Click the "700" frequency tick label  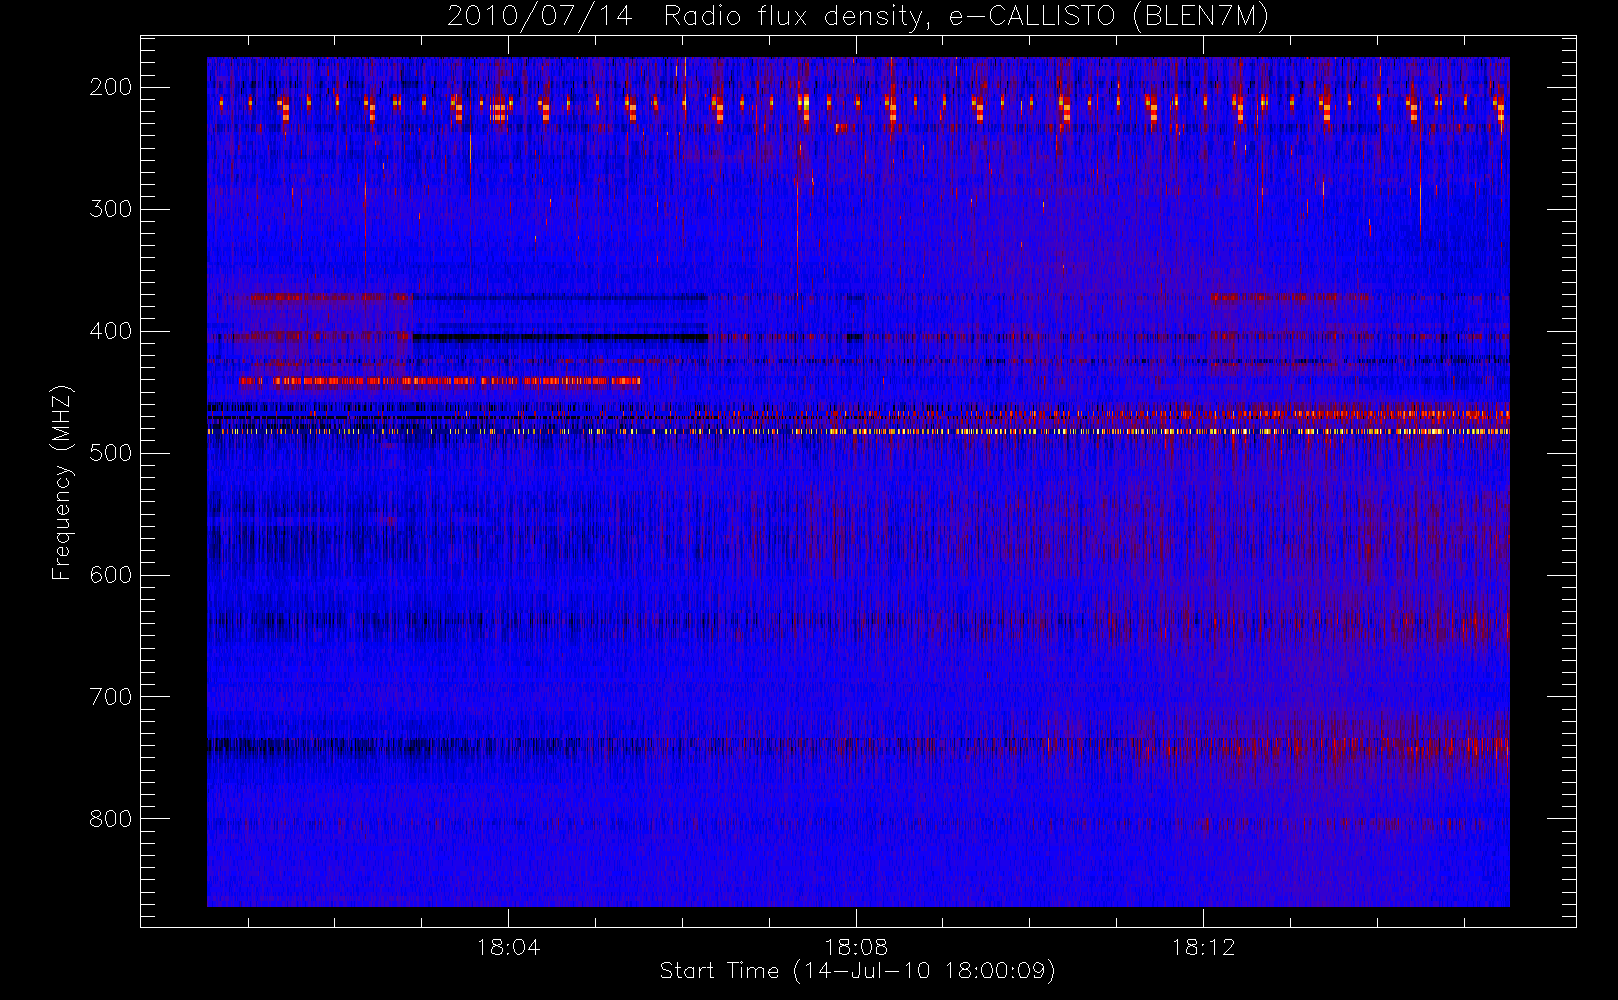tap(111, 697)
